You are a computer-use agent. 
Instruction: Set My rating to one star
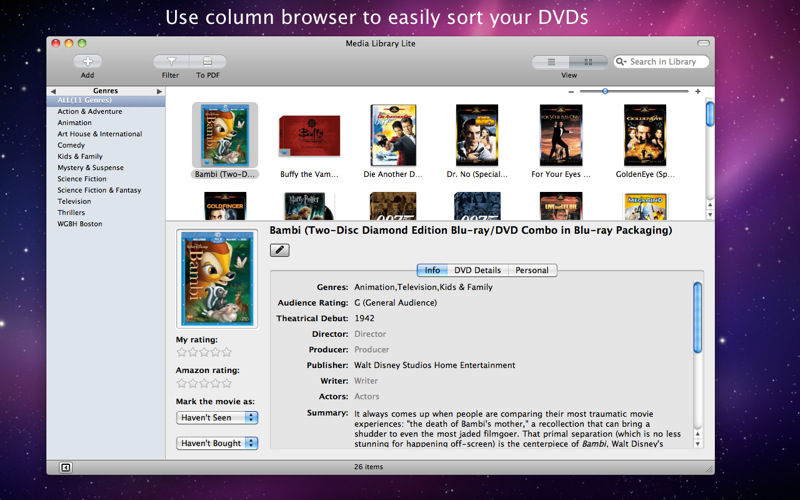pos(181,352)
